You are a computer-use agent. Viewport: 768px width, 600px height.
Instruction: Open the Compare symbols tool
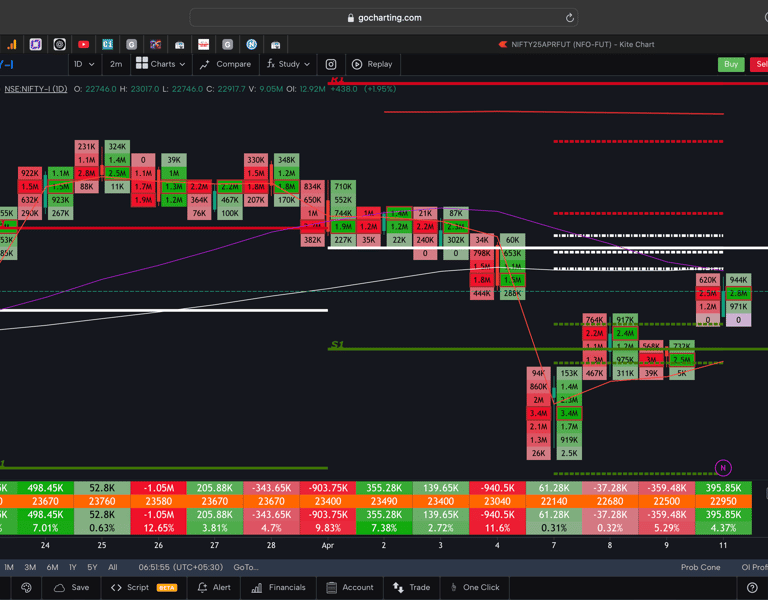click(x=225, y=64)
